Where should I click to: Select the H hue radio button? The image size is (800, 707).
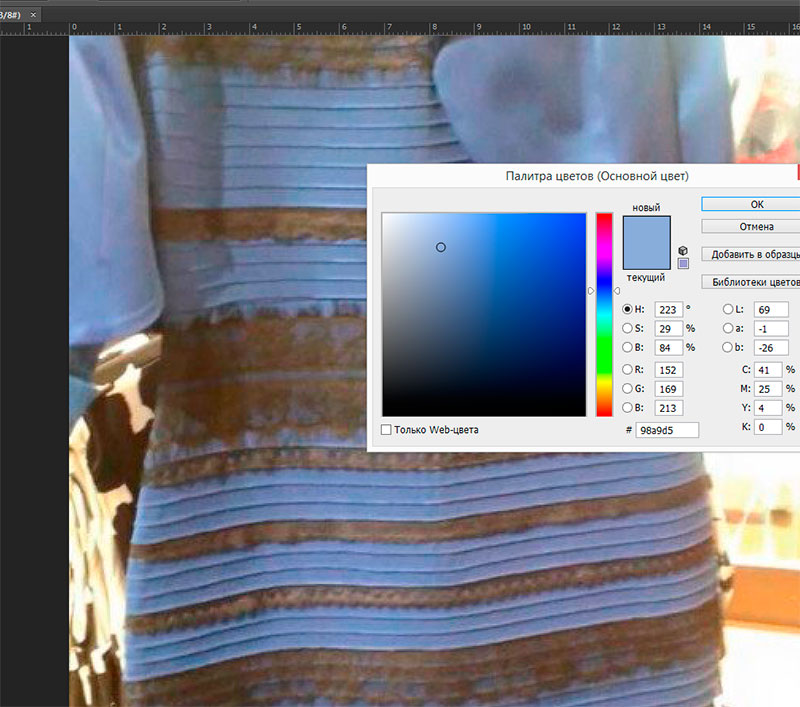click(x=628, y=310)
